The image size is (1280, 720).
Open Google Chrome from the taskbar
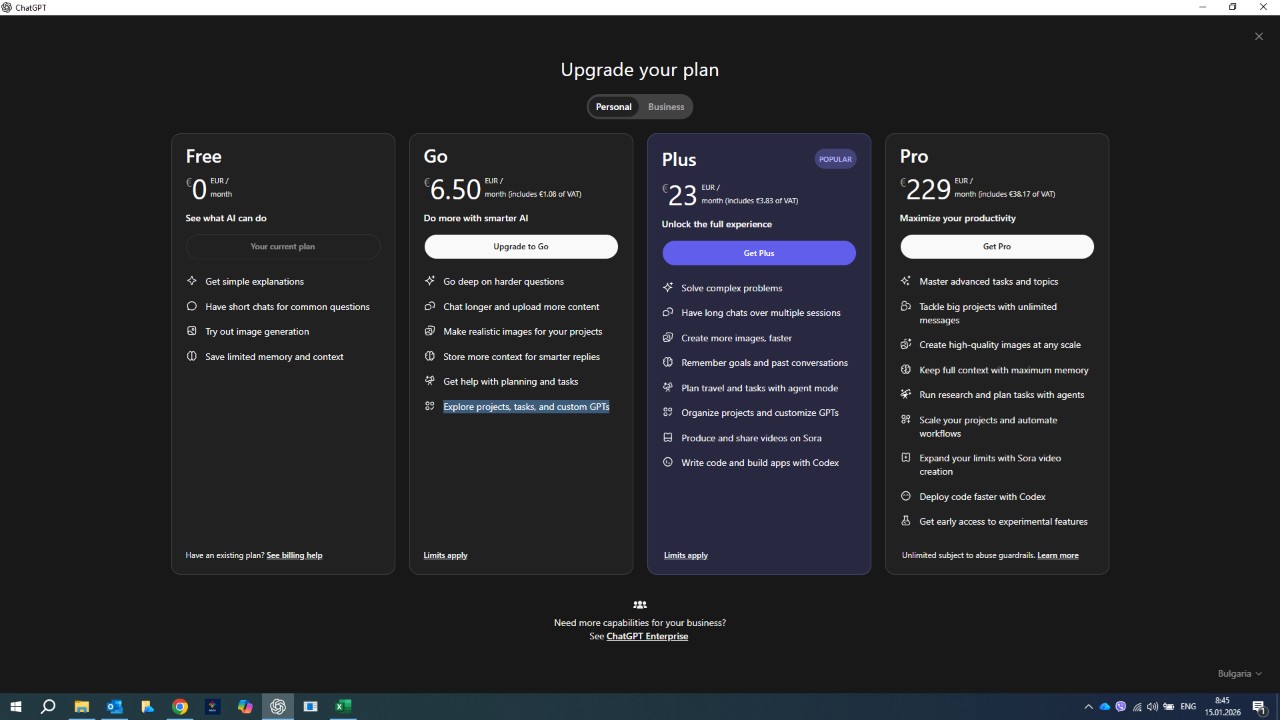click(180, 707)
